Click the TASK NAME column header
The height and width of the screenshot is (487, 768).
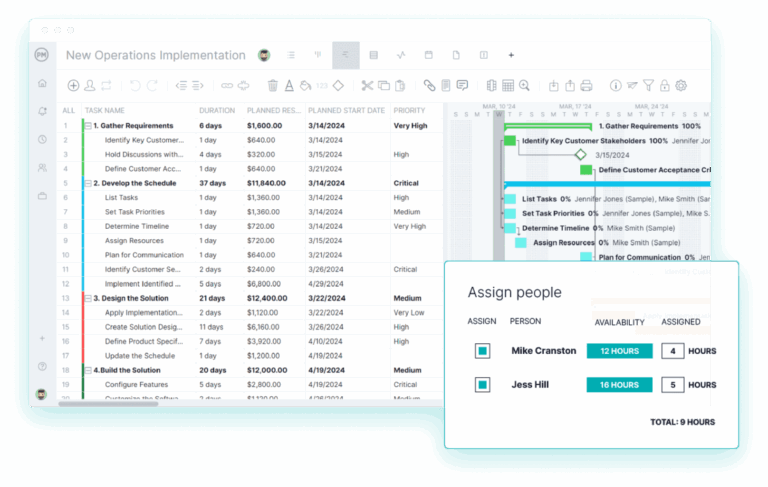(x=105, y=111)
